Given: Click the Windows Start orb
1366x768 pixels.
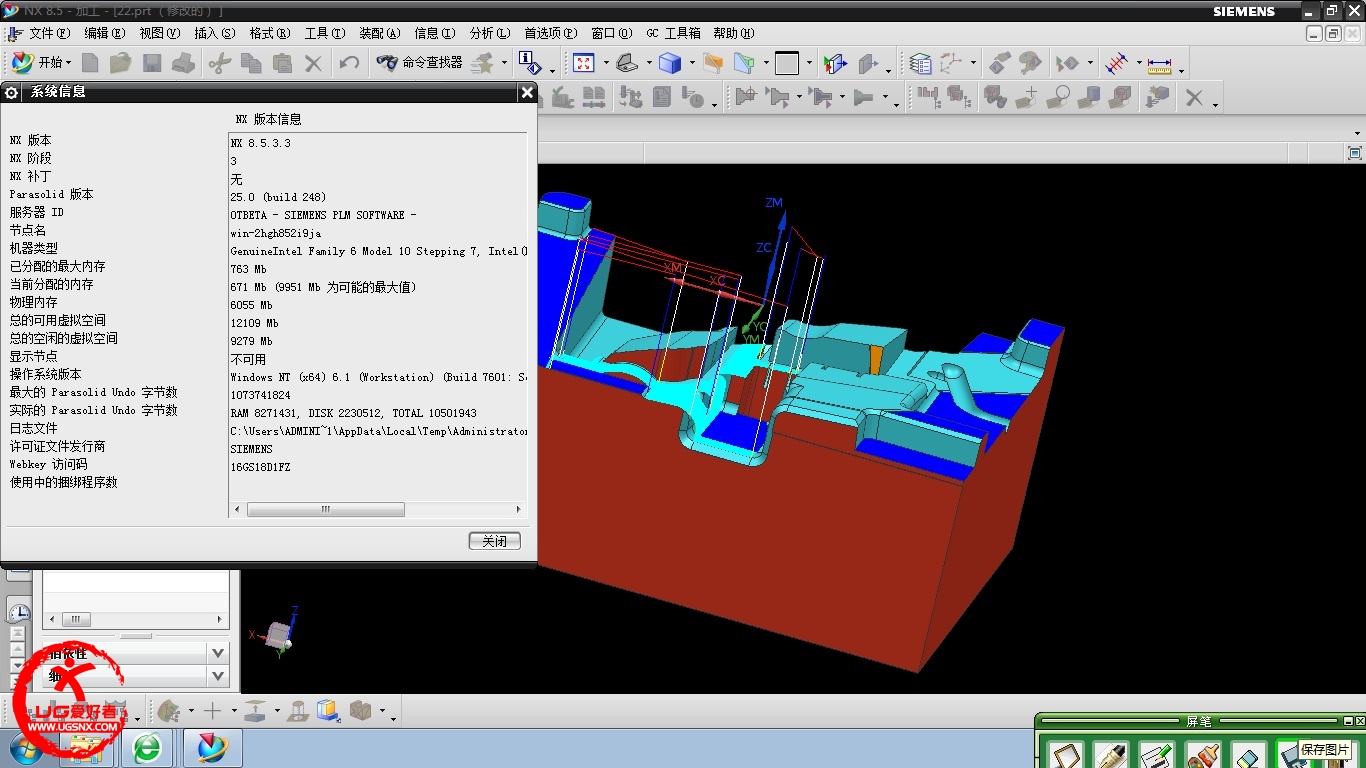Looking at the screenshot, I should (27, 748).
